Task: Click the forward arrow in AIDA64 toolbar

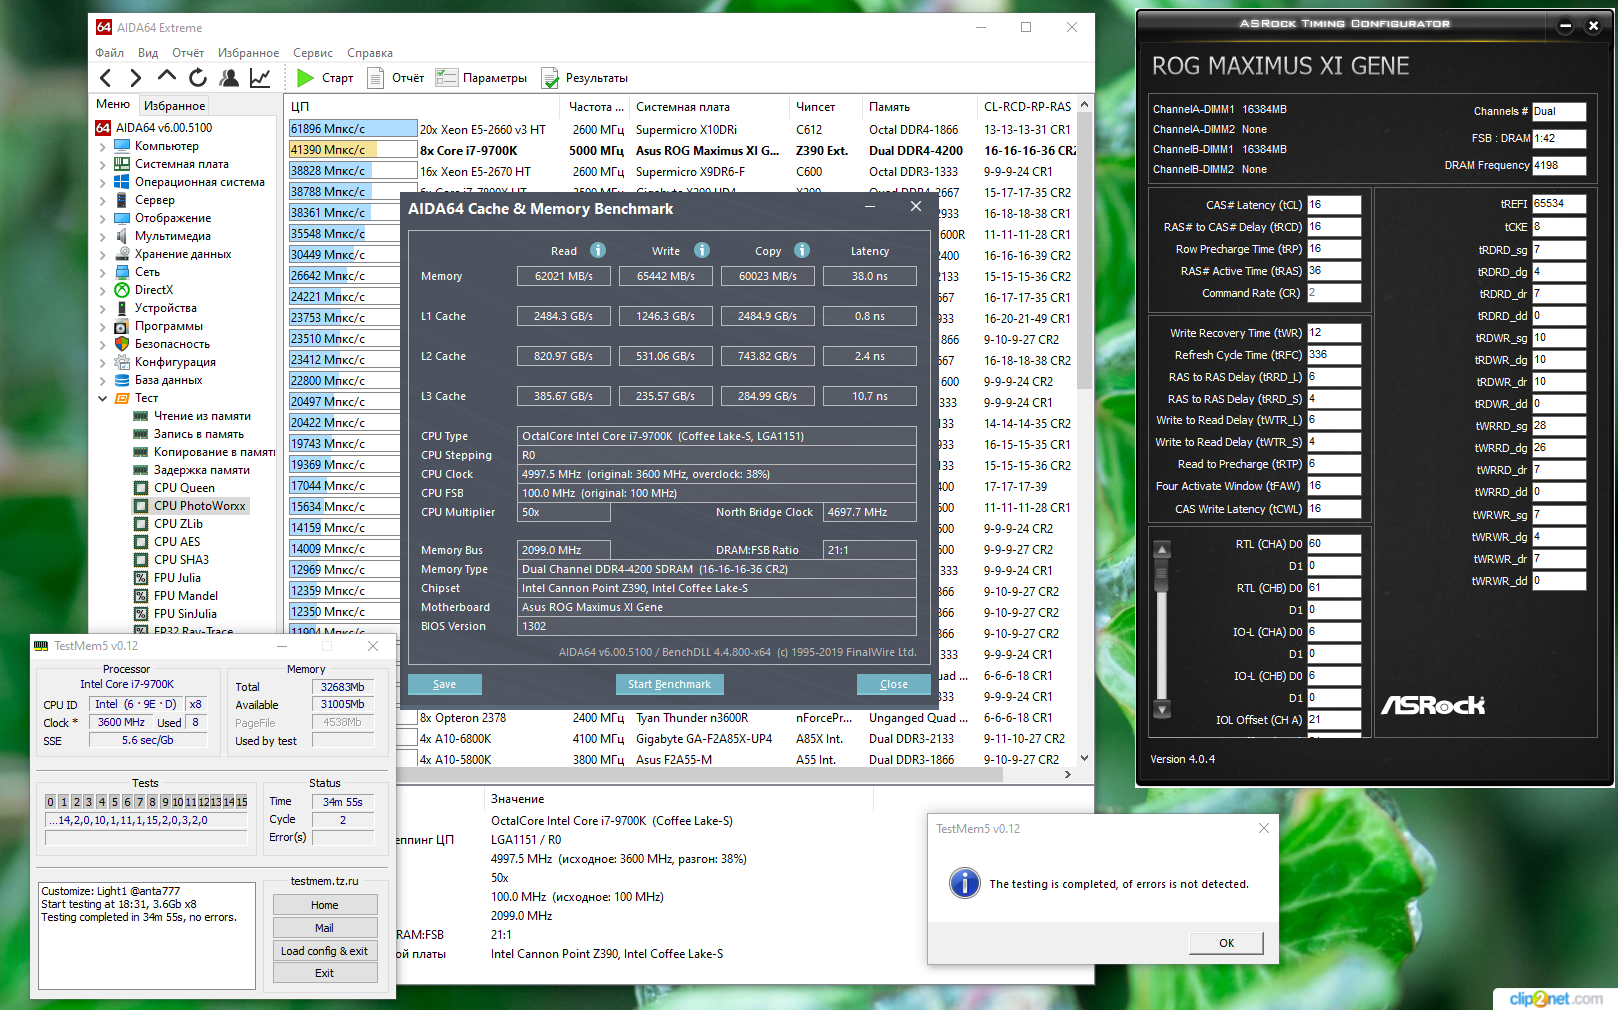Action: coord(136,78)
